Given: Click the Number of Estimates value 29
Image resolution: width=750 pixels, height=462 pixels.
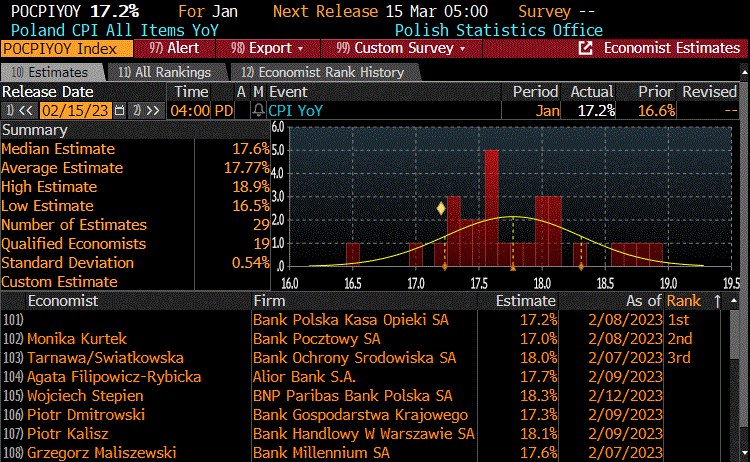Looking at the screenshot, I should (x=262, y=225).
